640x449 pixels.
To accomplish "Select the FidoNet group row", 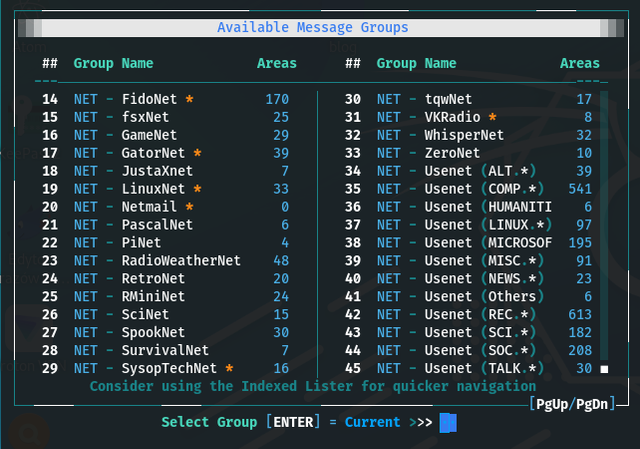I will (165, 99).
